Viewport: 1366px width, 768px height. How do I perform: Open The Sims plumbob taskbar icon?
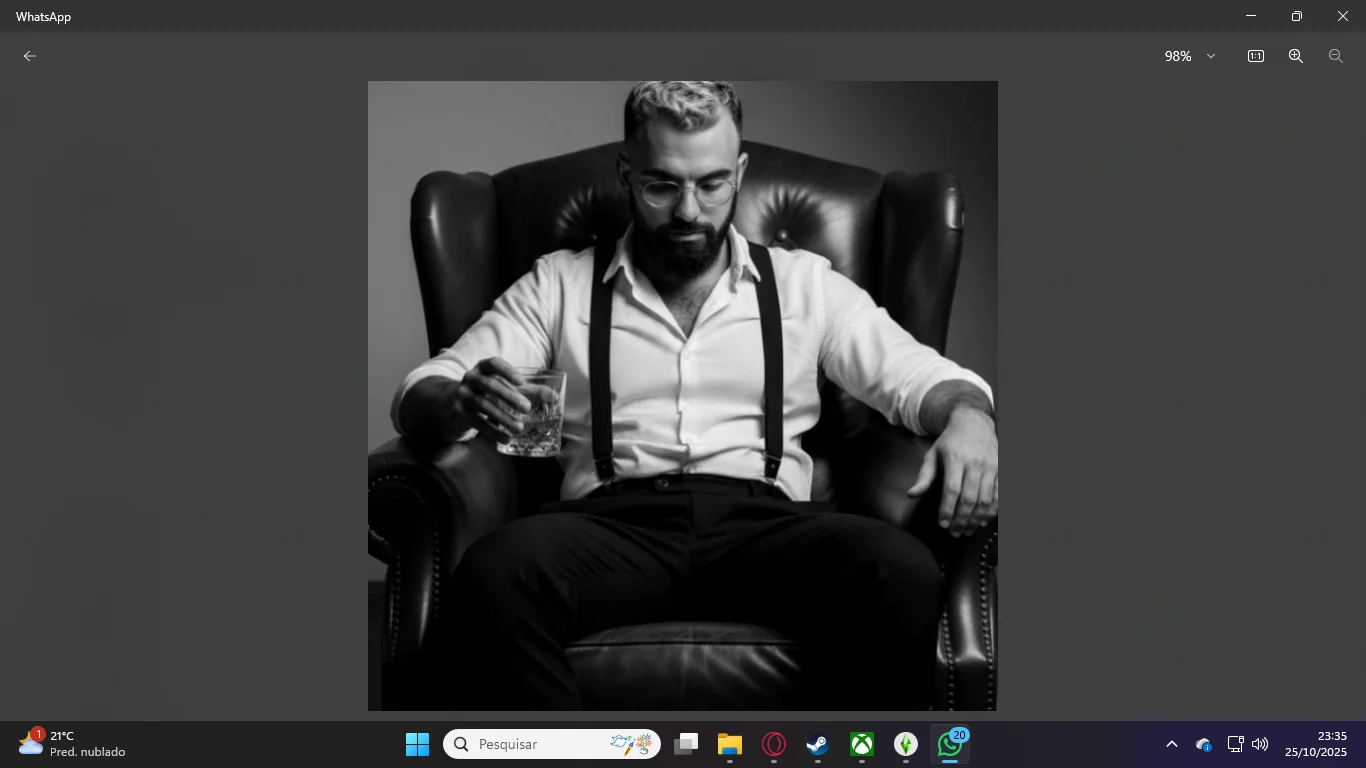pos(905,744)
